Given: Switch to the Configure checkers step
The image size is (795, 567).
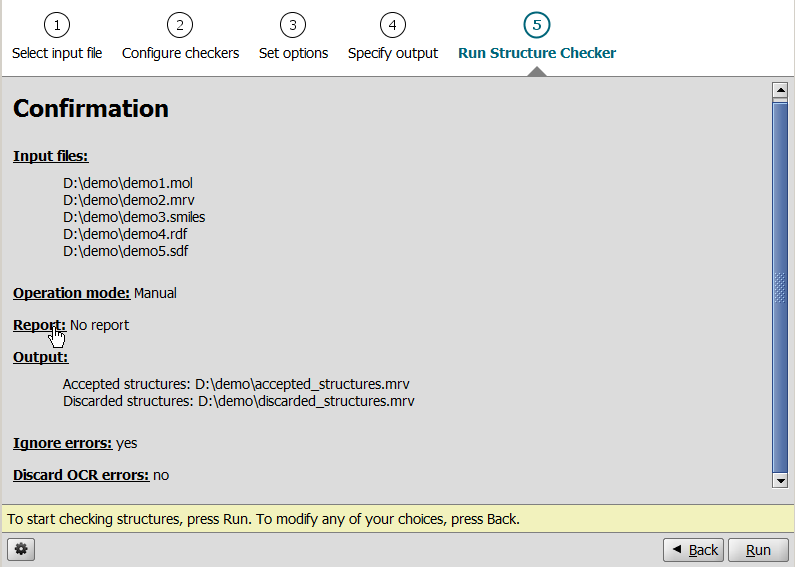Looking at the screenshot, I should click(x=180, y=53).
